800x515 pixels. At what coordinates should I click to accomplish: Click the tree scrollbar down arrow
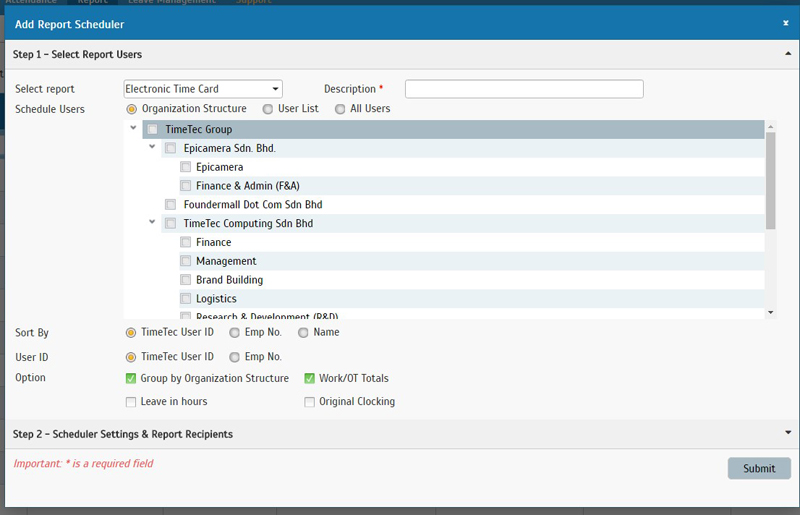click(x=770, y=312)
